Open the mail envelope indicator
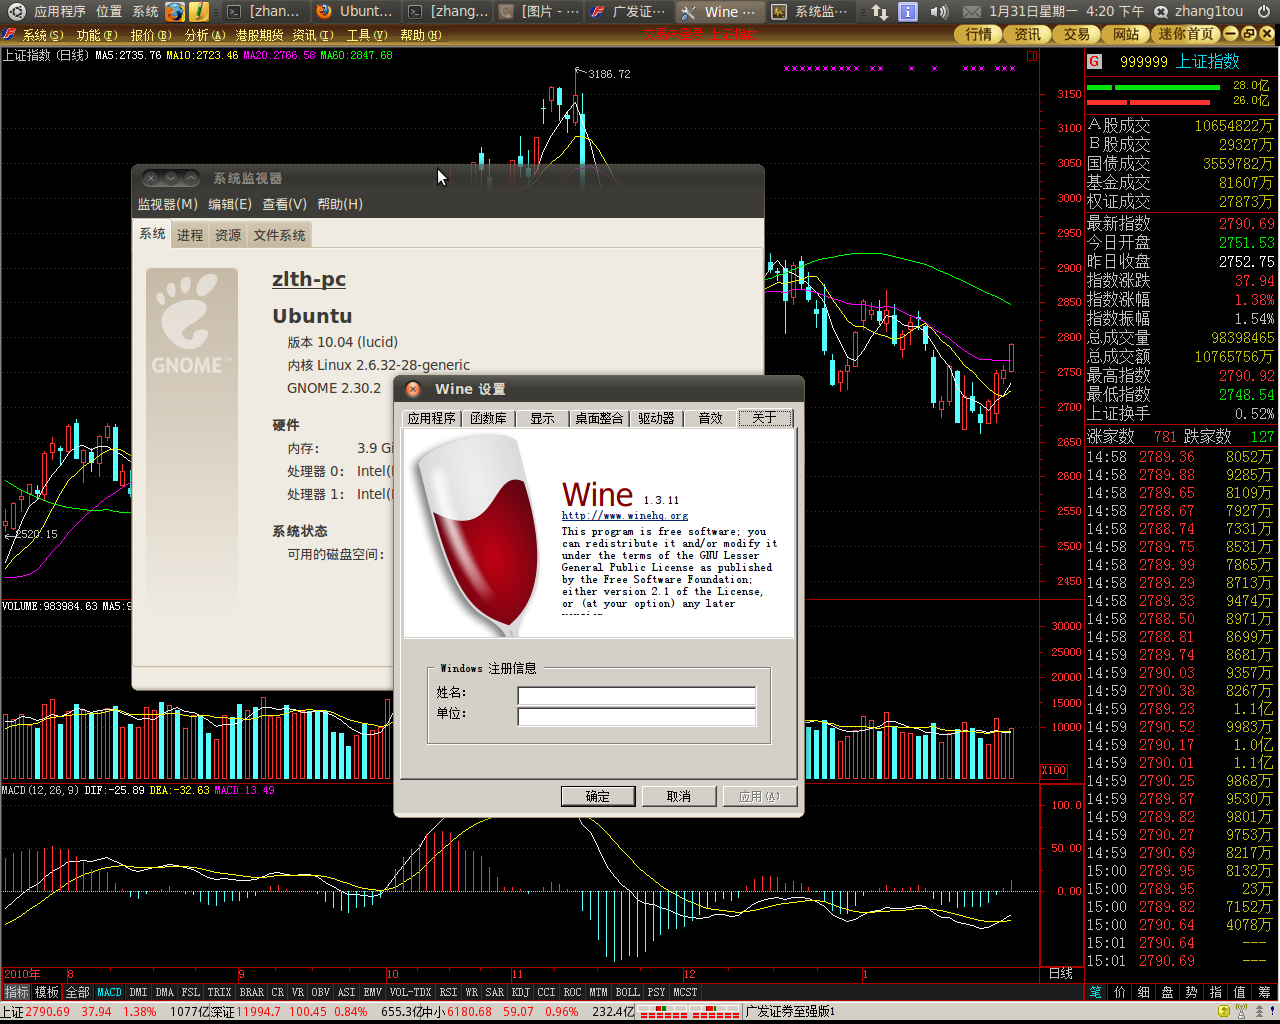 971,11
